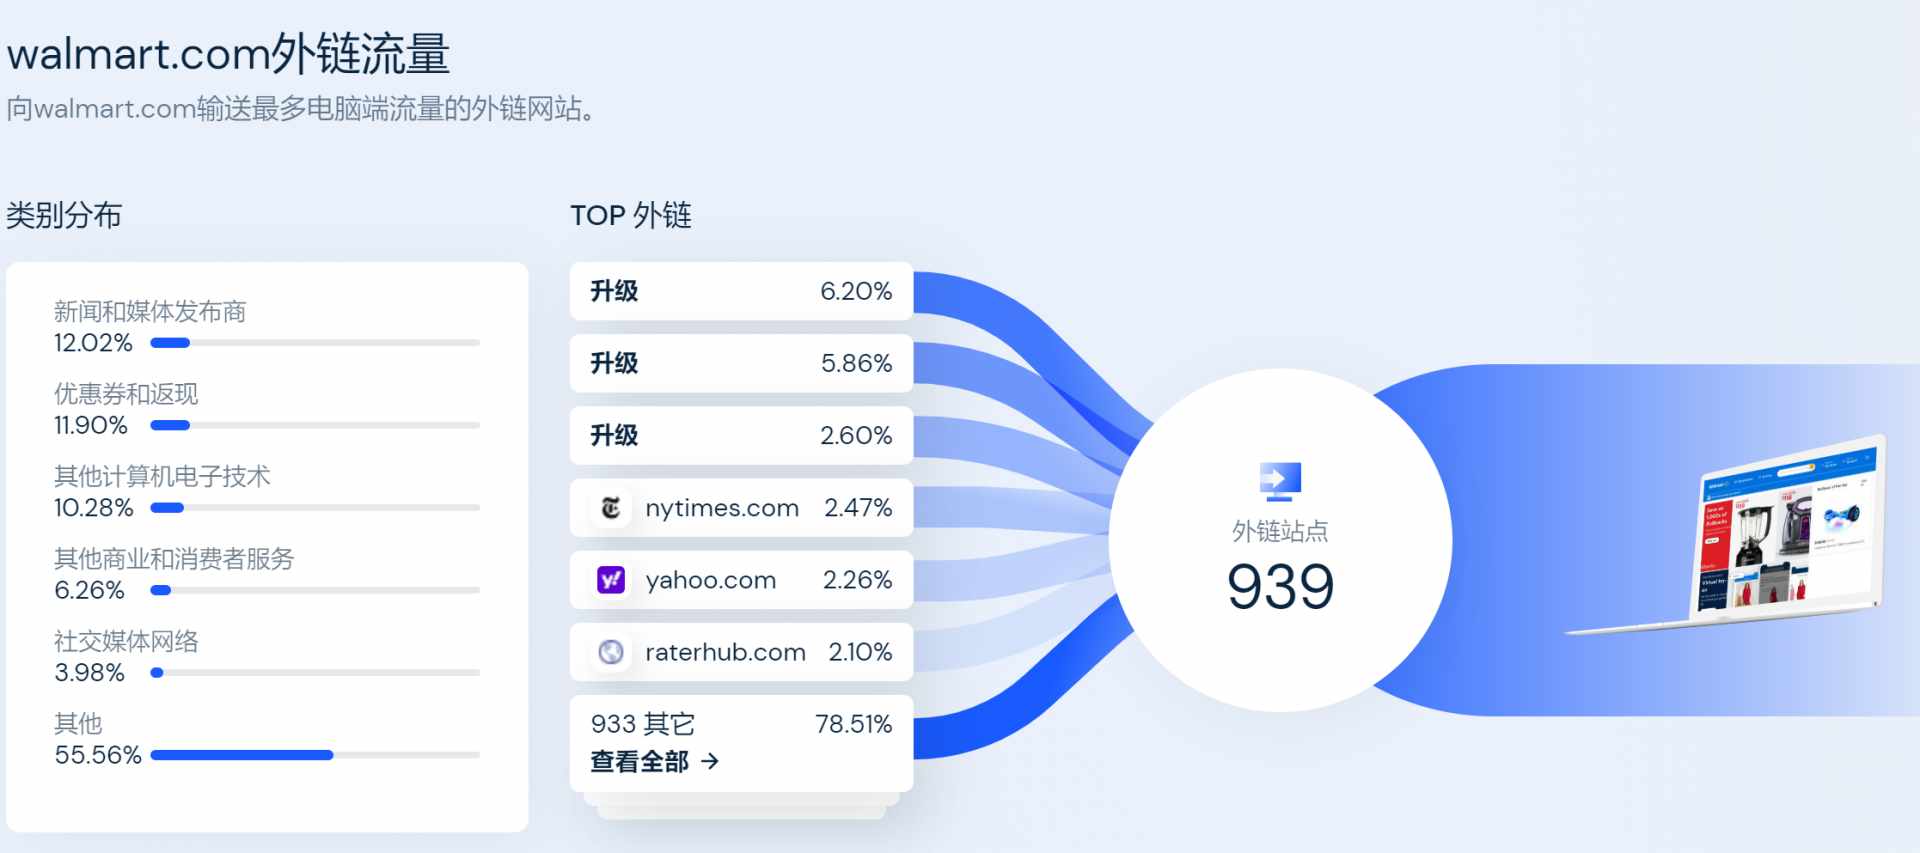Click the 12.02% percentage value
Screen dimensions: 1920x853
coord(93,343)
